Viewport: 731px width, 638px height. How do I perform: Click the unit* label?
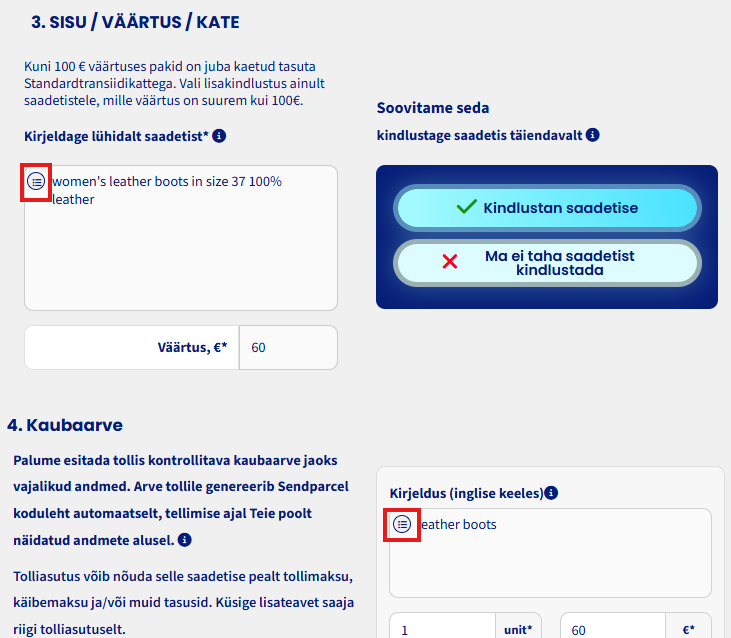[x=518, y=630]
